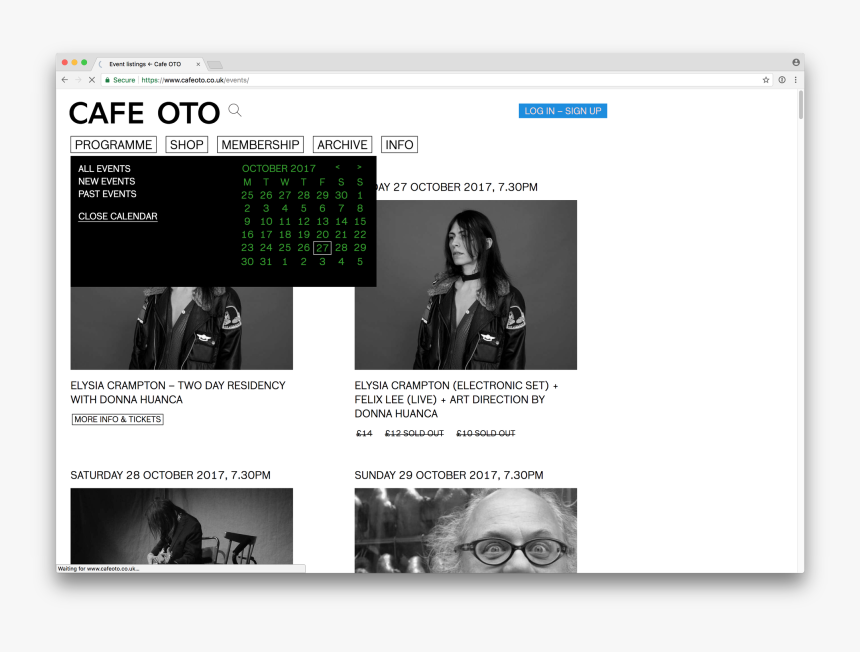Select NEW EVENTS filter
This screenshot has width=860, height=652.
tap(106, 181)
